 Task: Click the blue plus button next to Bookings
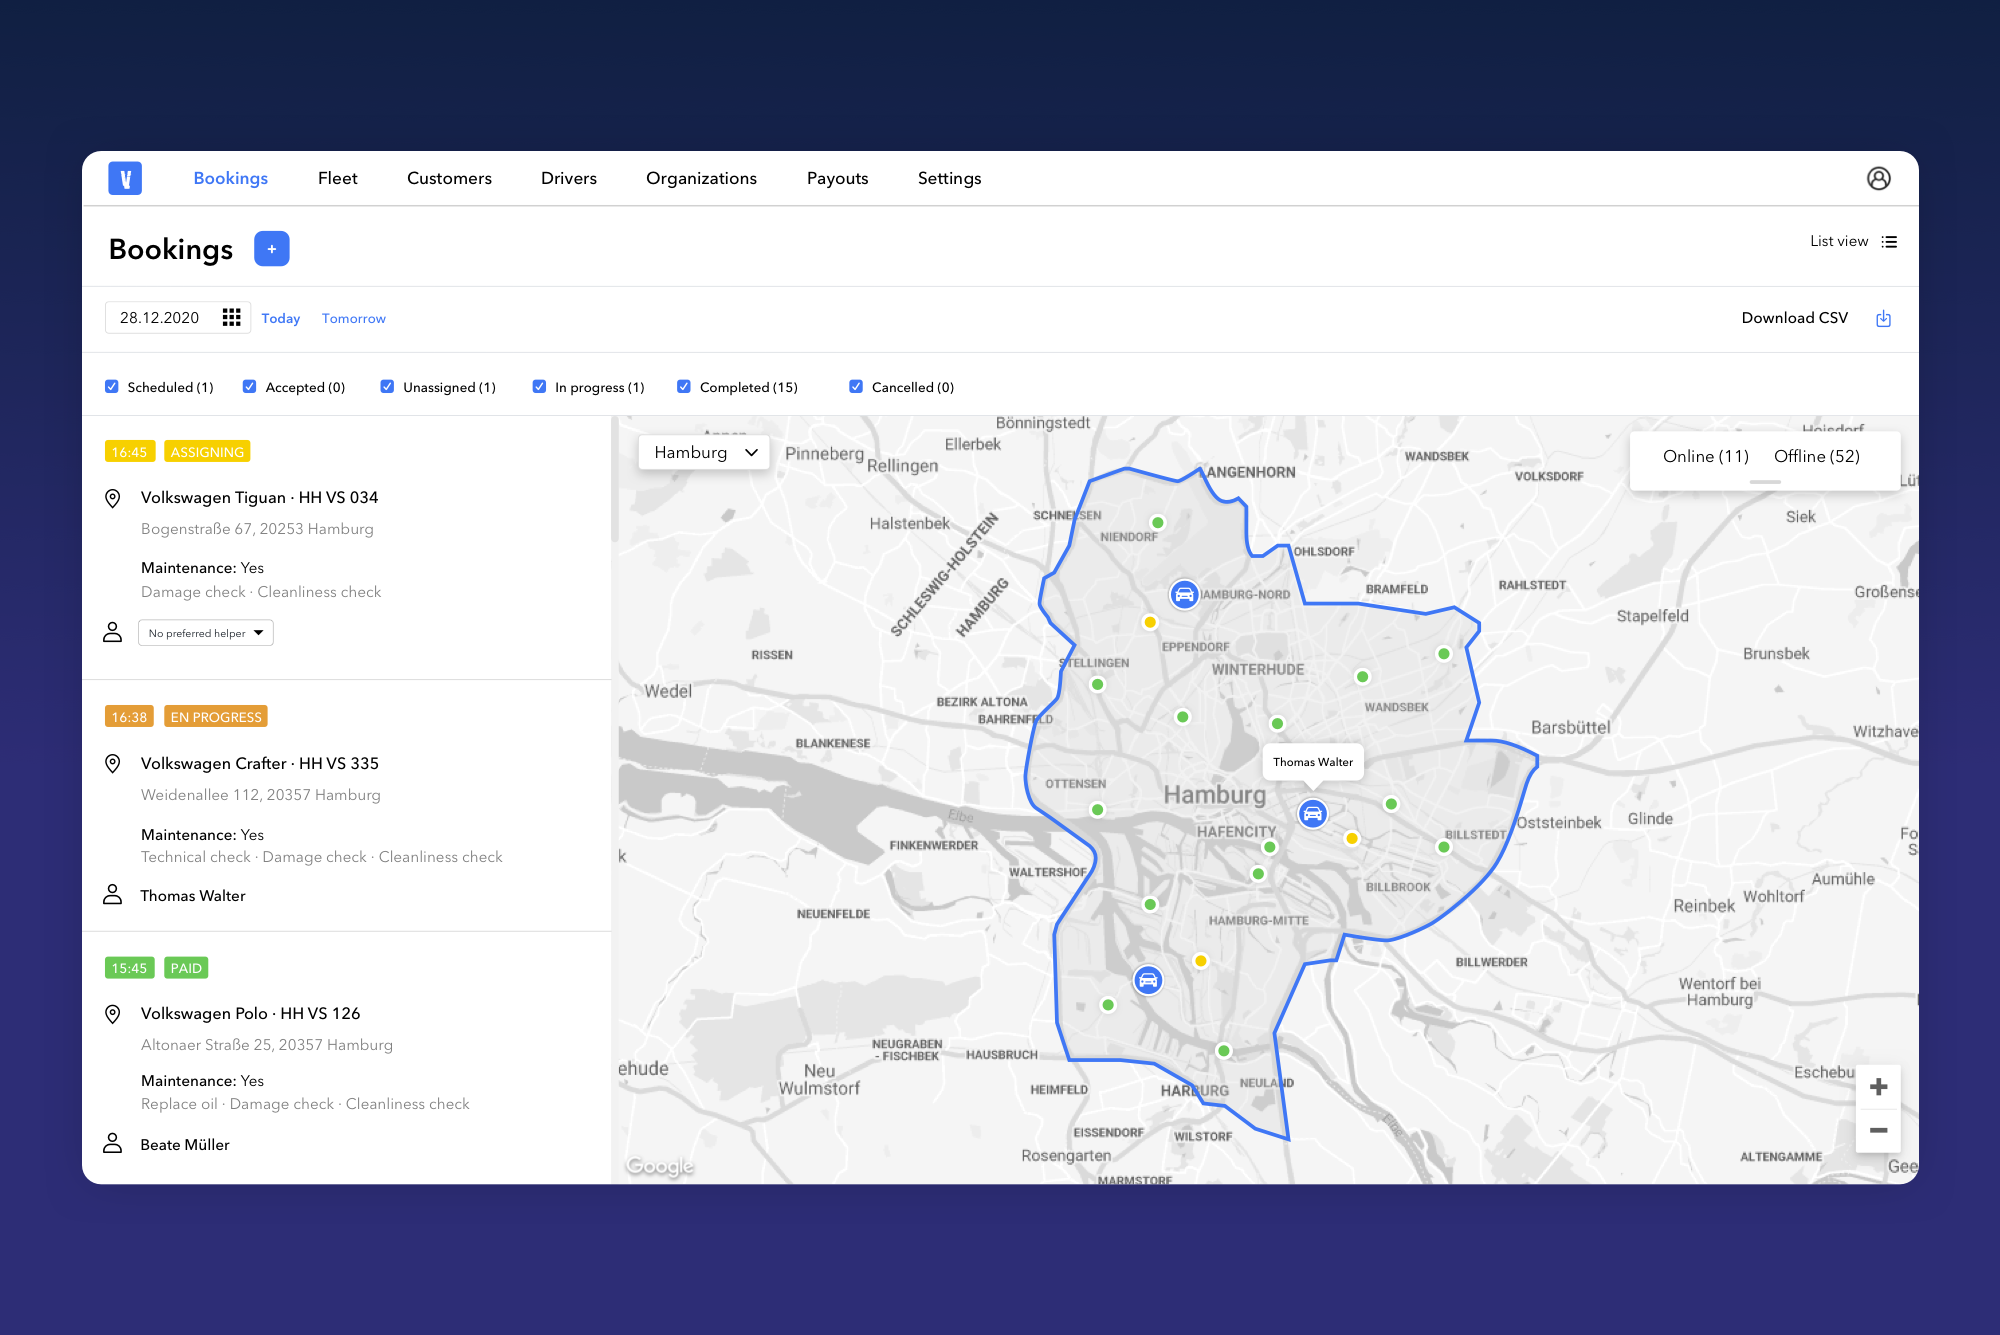pyautogui.click(x=271, y=248)
